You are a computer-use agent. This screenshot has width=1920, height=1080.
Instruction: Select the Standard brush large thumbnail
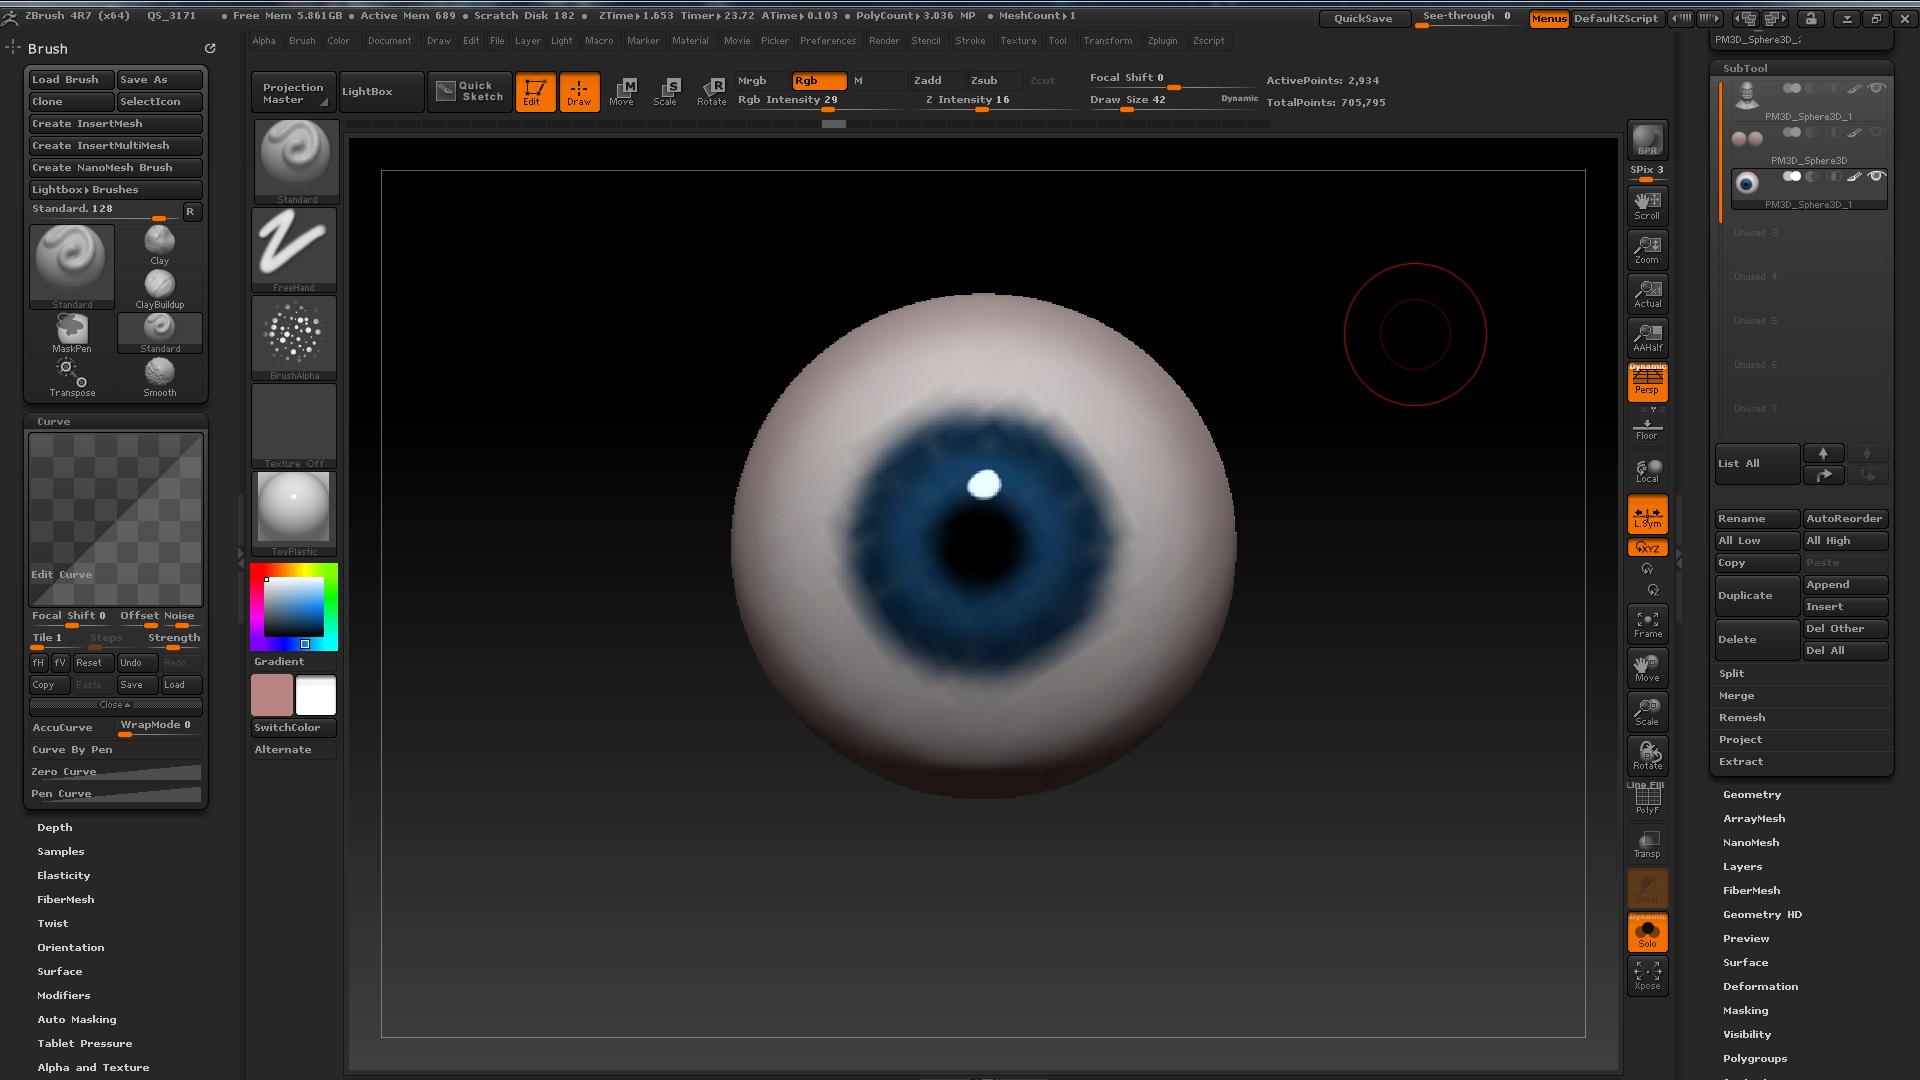(x=72, y=267)
